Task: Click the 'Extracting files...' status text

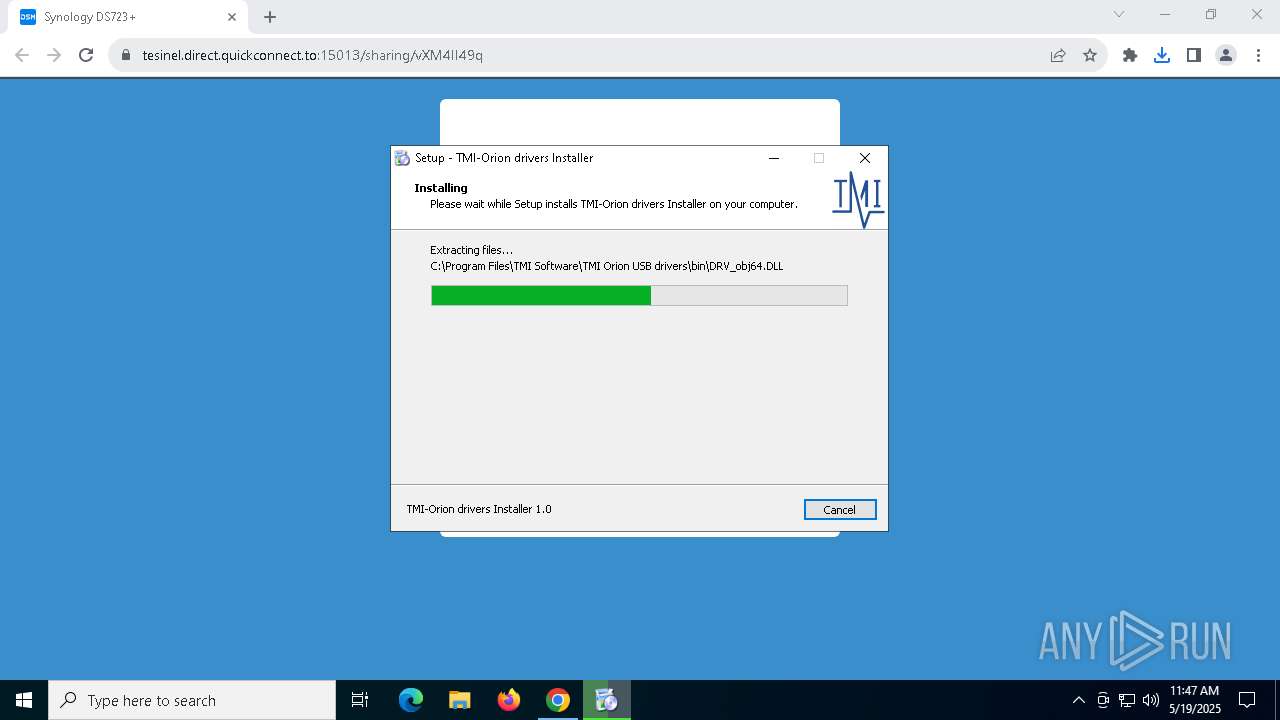Action: pos(471,250)
